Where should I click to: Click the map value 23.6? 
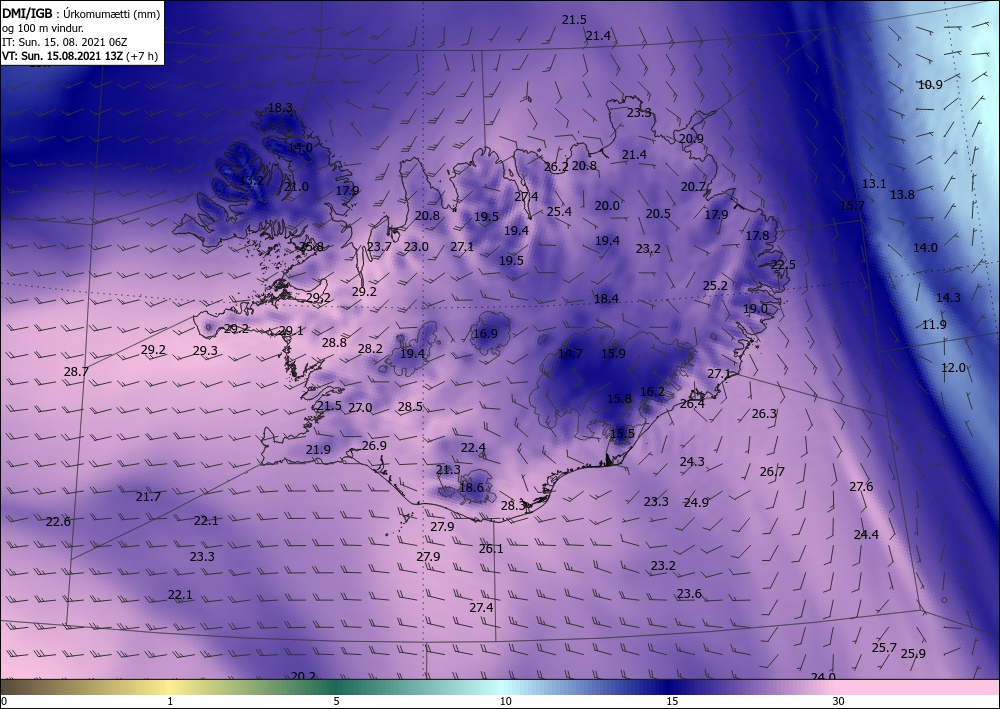689,594
